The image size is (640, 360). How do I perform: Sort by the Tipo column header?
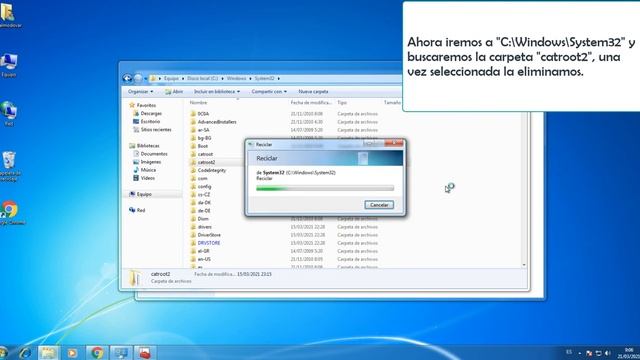342,103
